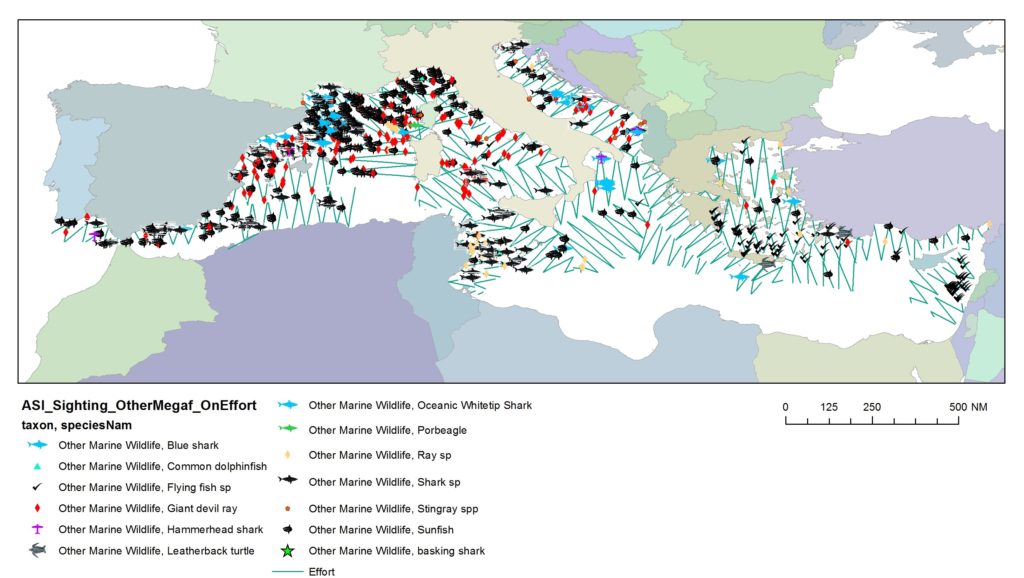Click 'Other Marine Wildlife, Porbeagle' label

tap(387, 430)
